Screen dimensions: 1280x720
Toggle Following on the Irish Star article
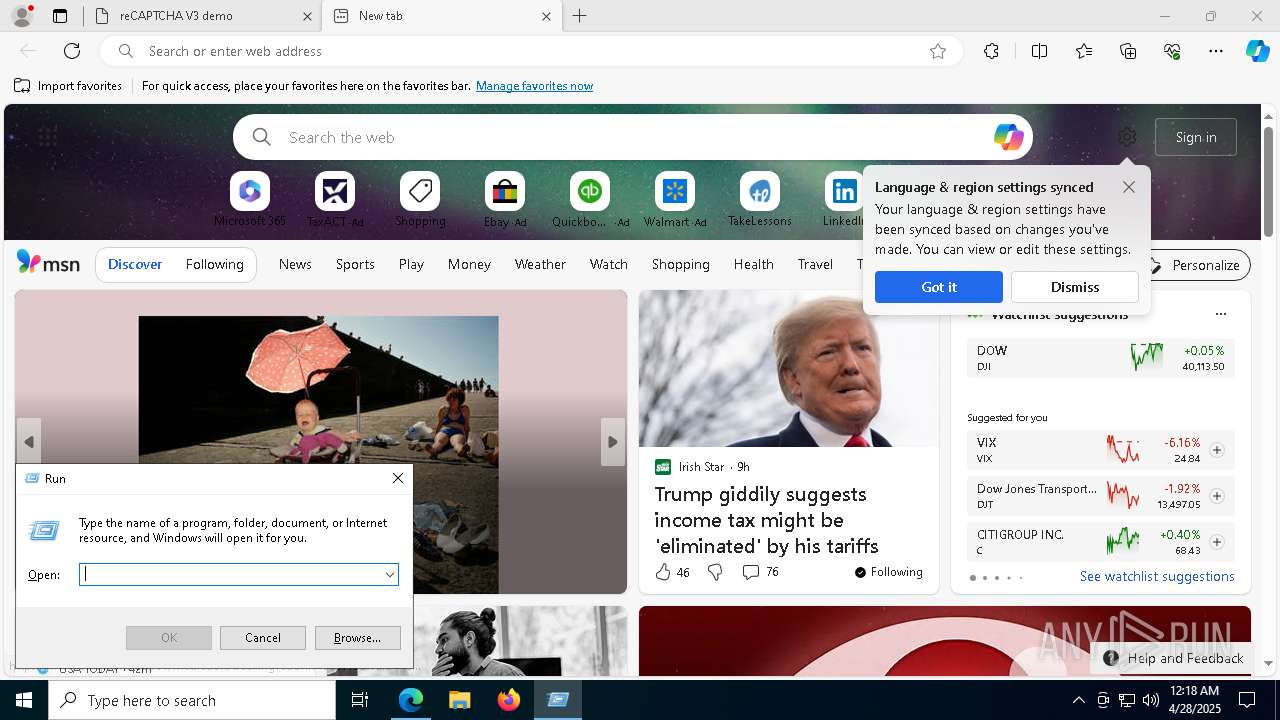click(889, 572)
